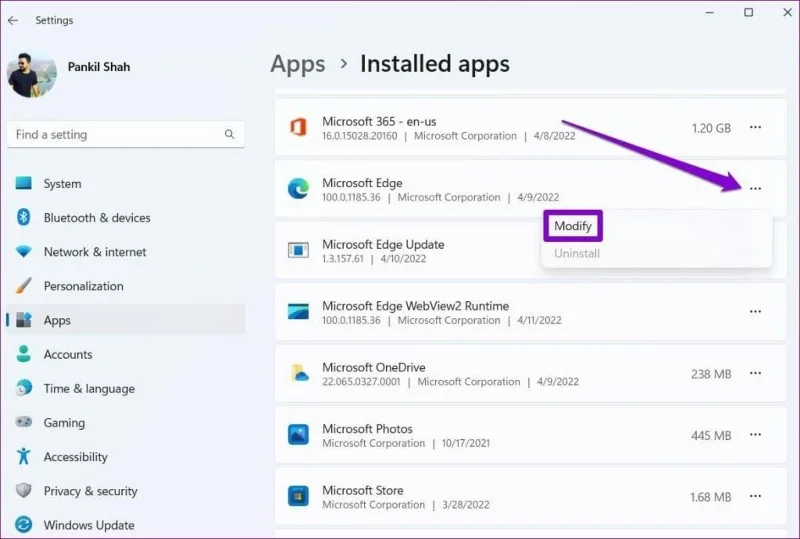Click the Pankil Shah account name
This screenshot has height=539, width=800.
click(99, 67)
